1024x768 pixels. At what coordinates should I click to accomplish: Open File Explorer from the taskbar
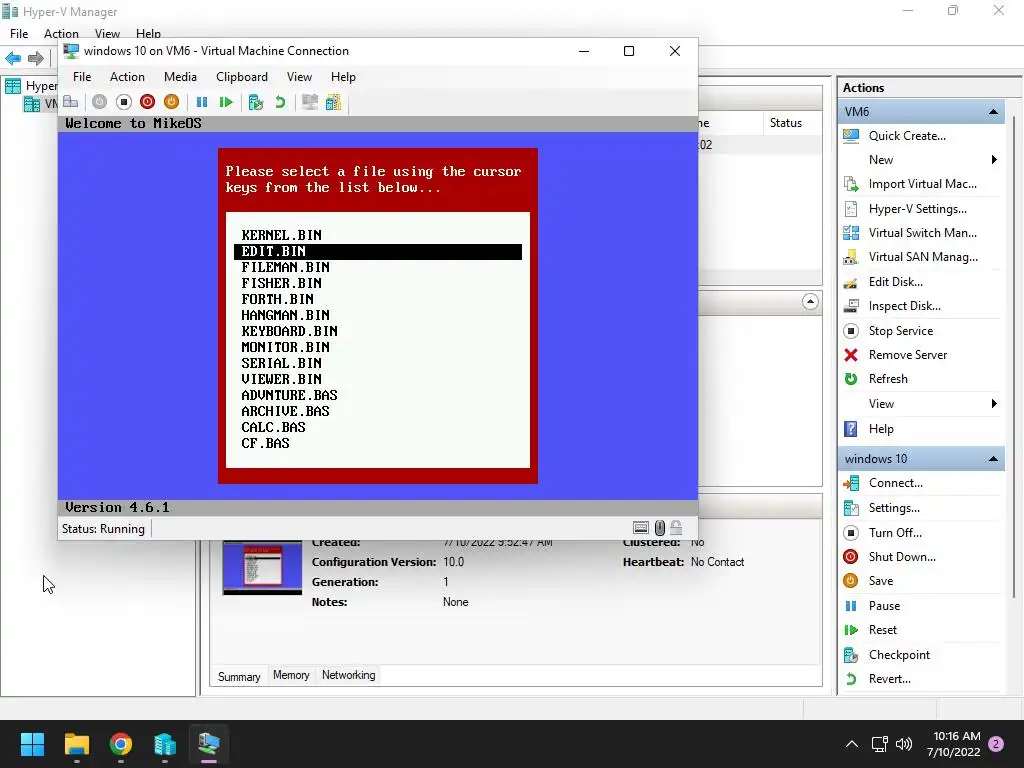click(x=76, y=744)
